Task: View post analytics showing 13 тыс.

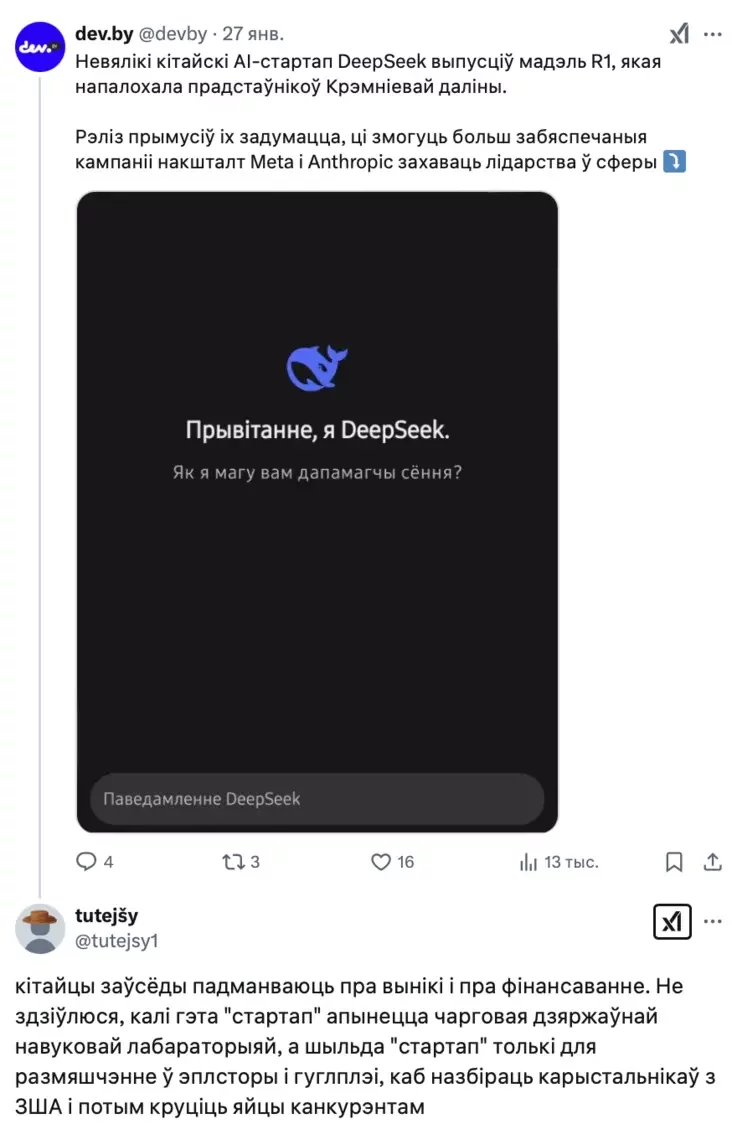Action: pyautogui.click(x=529, y=861)
